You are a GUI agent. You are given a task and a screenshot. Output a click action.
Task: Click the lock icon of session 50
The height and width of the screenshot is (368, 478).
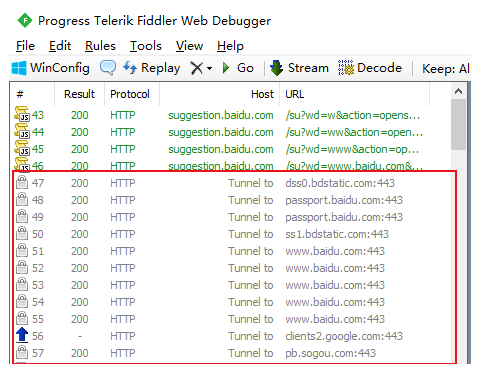click(22, 233)
